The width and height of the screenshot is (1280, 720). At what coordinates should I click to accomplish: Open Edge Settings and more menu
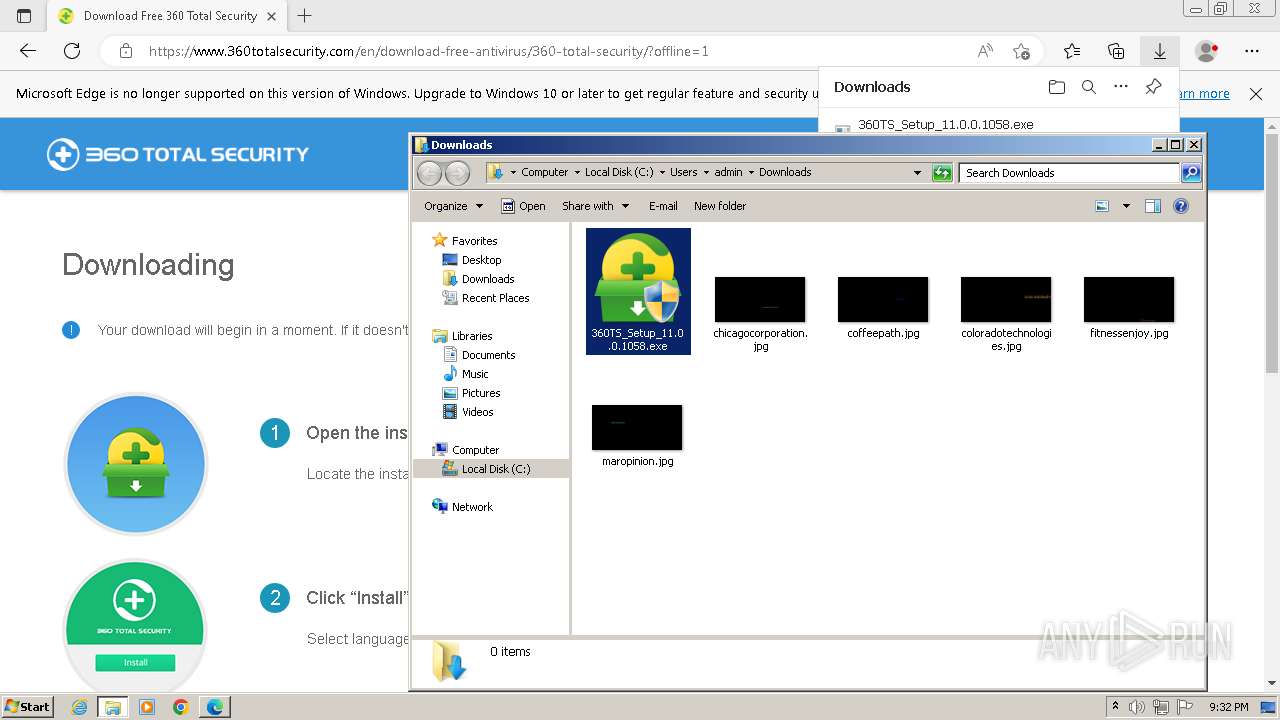[1252, 51]
